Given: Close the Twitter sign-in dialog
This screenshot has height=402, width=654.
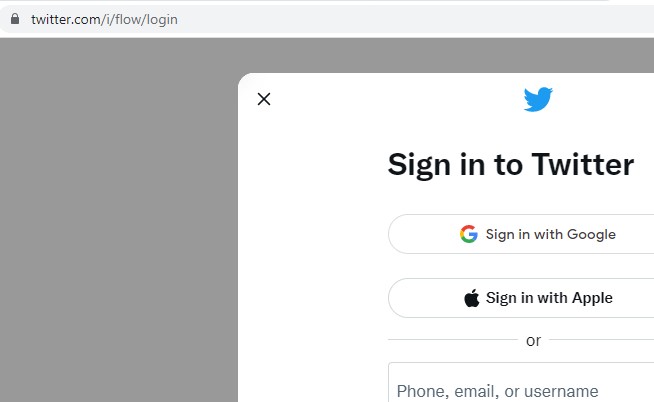Looking at the screenshot, I should pyautogui.click(x=264, y=99).
